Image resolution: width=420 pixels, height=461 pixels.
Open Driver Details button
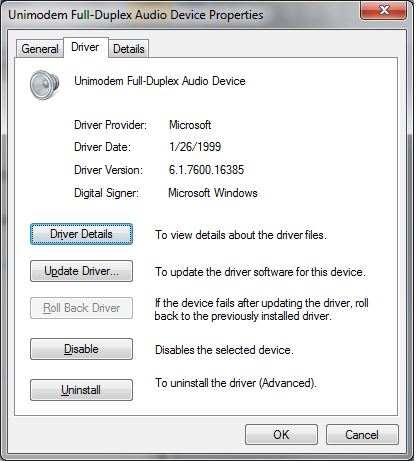(x=81, y=234)
